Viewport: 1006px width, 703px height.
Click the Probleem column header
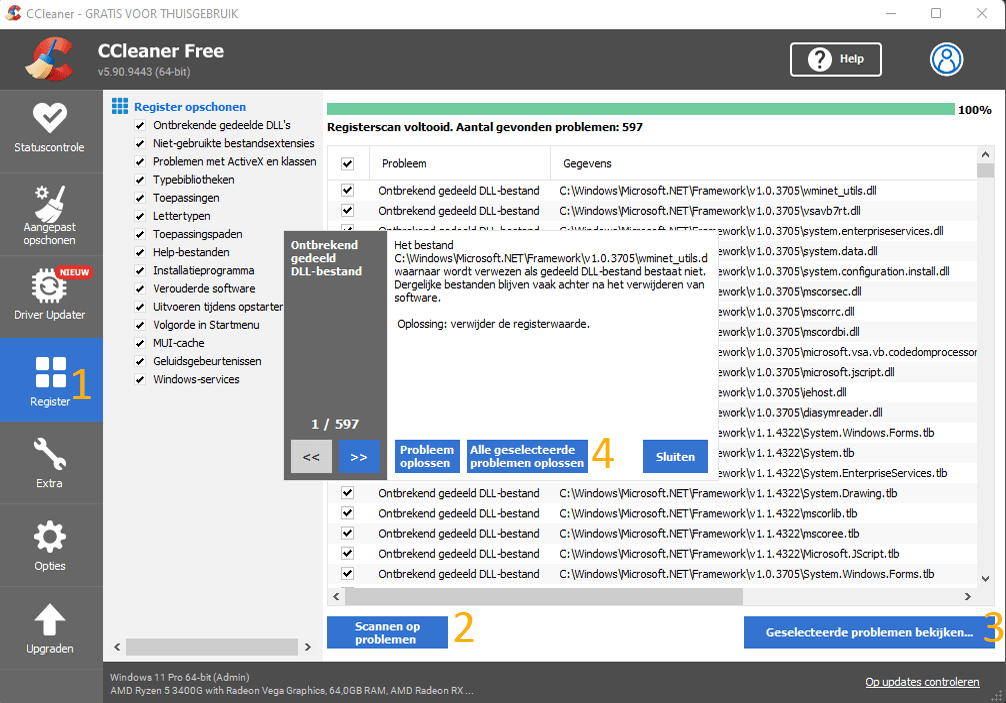coord(460,164)
